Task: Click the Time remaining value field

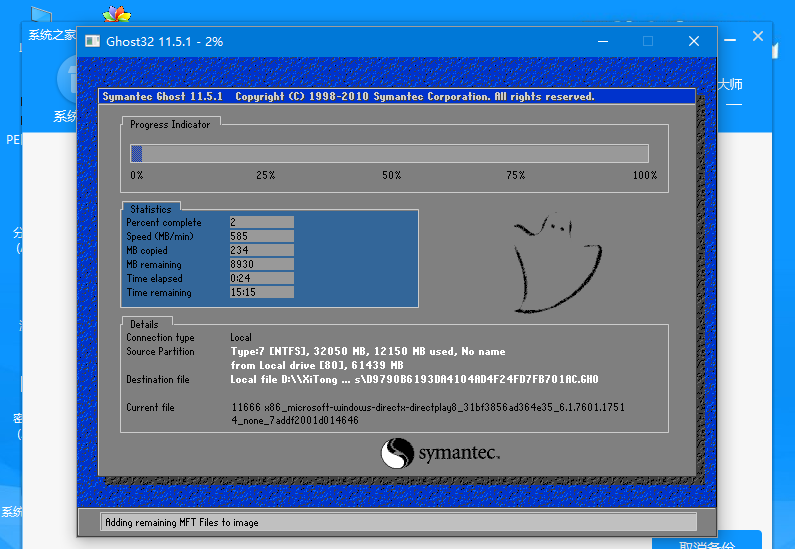Action: 261,292
